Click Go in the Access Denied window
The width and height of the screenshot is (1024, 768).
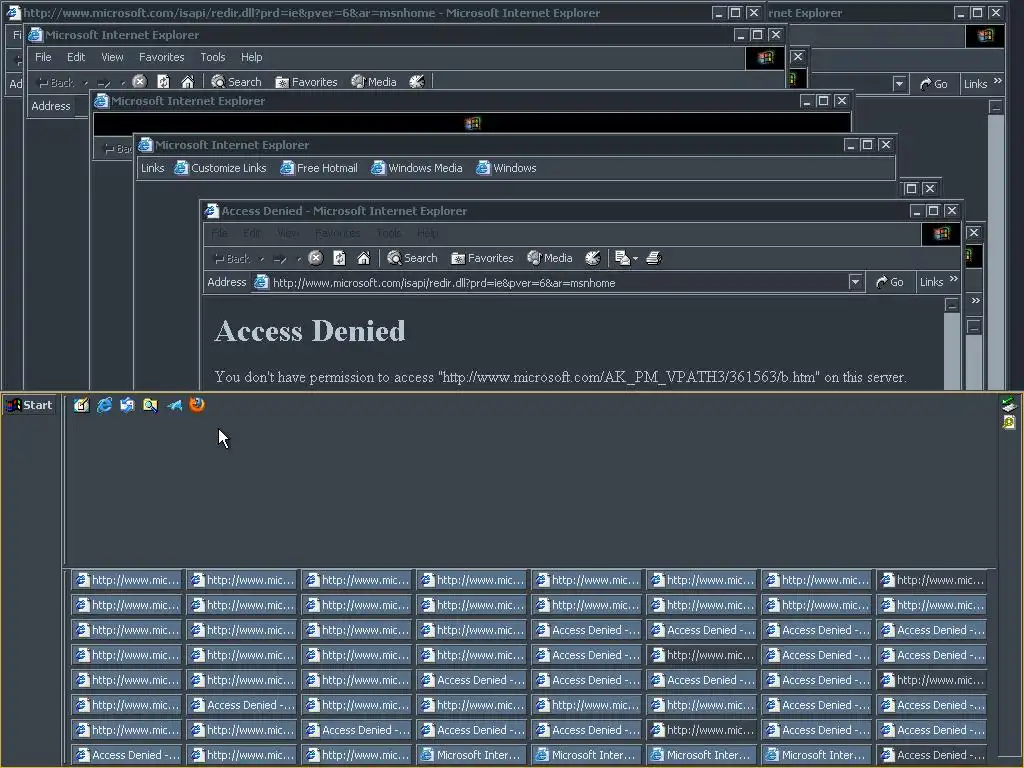coord(889,282)
